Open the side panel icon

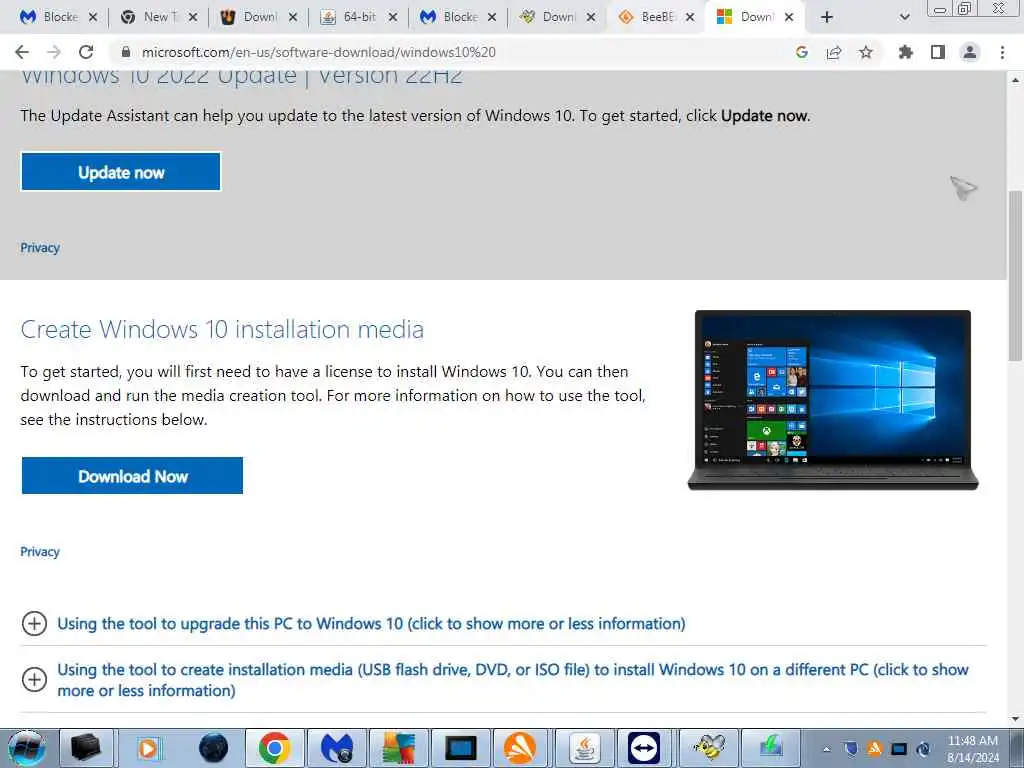938,52
